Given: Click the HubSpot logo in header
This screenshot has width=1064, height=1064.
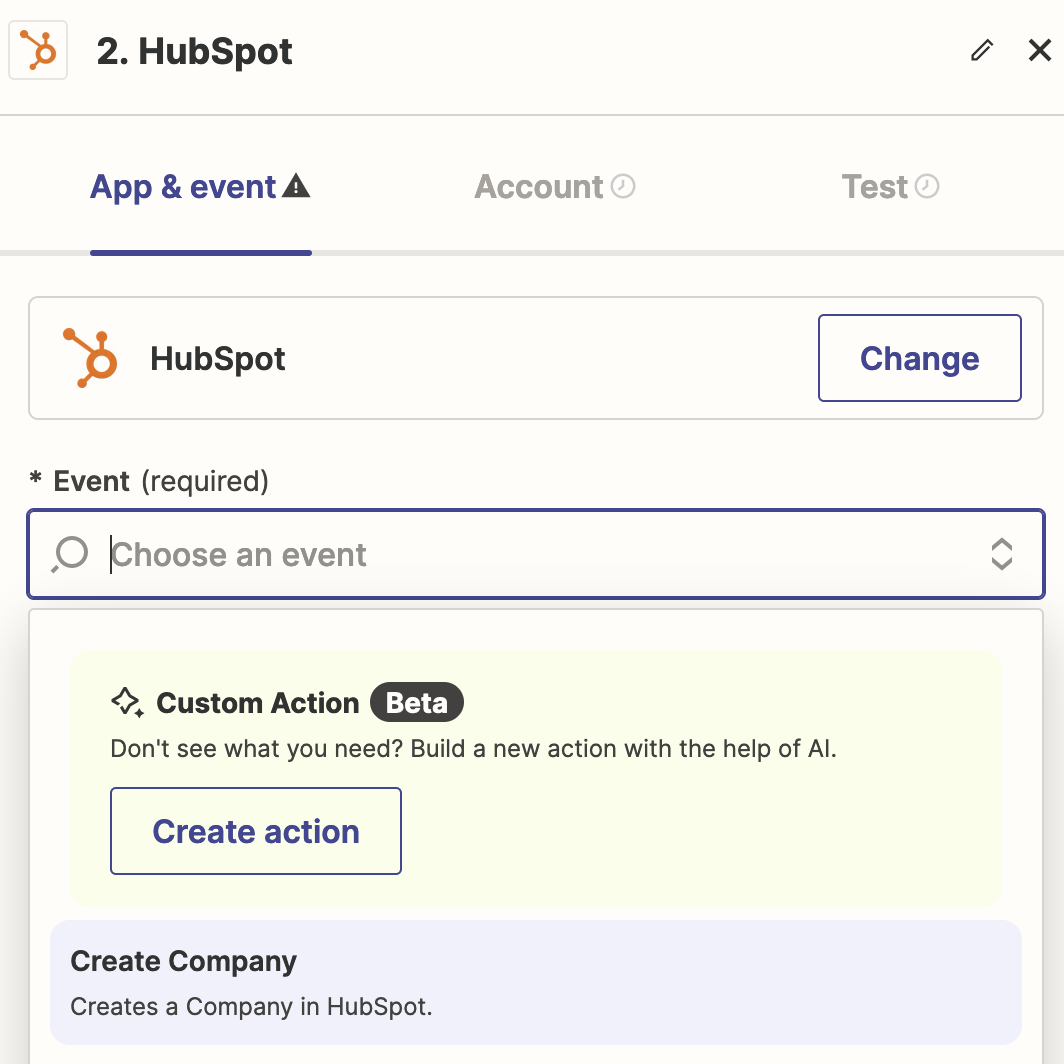Looking at the screenshot, I should pos(38,50).
